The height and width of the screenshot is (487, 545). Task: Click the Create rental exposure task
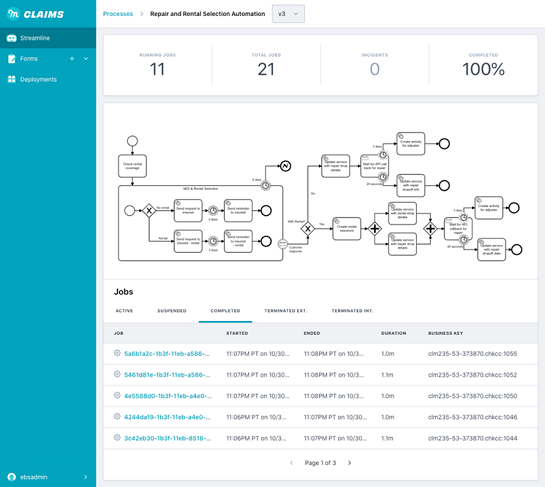[x=347, y=229]
